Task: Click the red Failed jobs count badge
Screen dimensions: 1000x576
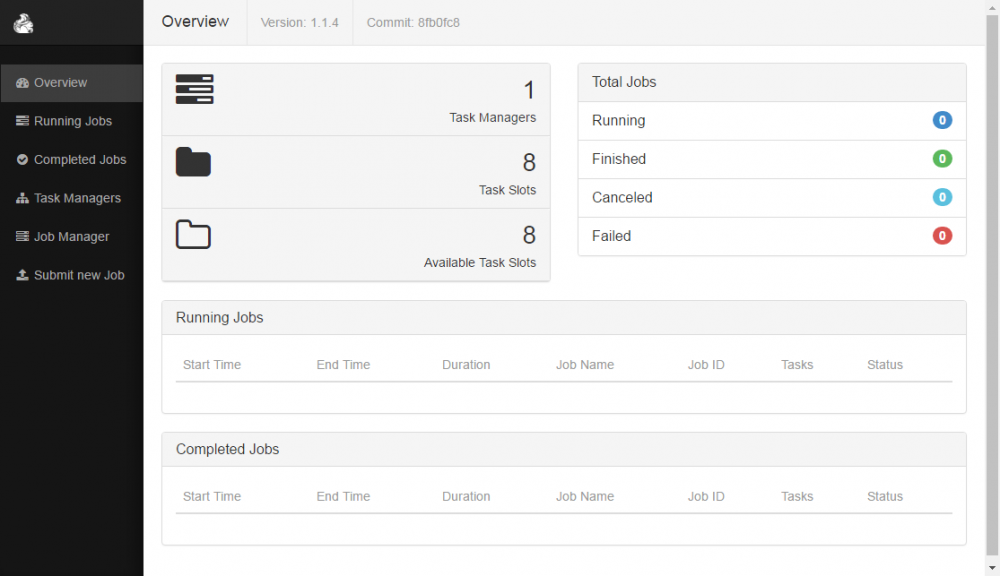Action: (x=942, y=236)
